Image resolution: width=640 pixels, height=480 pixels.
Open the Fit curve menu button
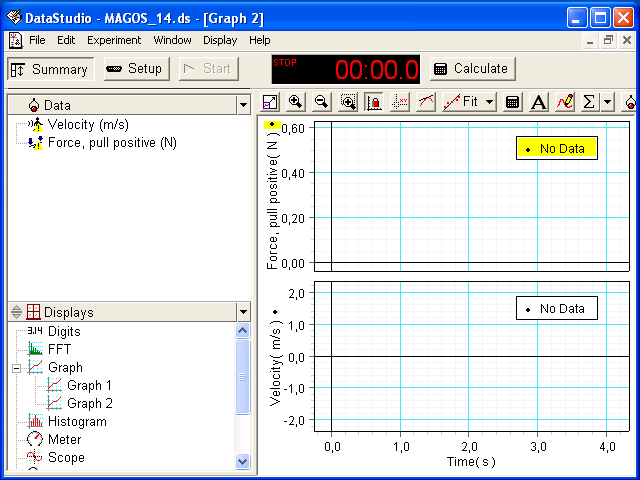tap(469, 102)
